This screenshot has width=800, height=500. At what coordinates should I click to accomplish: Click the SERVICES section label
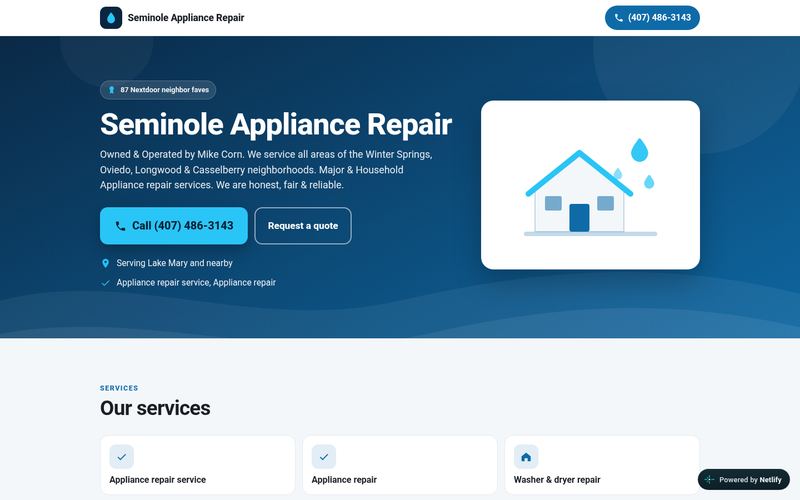[119, 388]
